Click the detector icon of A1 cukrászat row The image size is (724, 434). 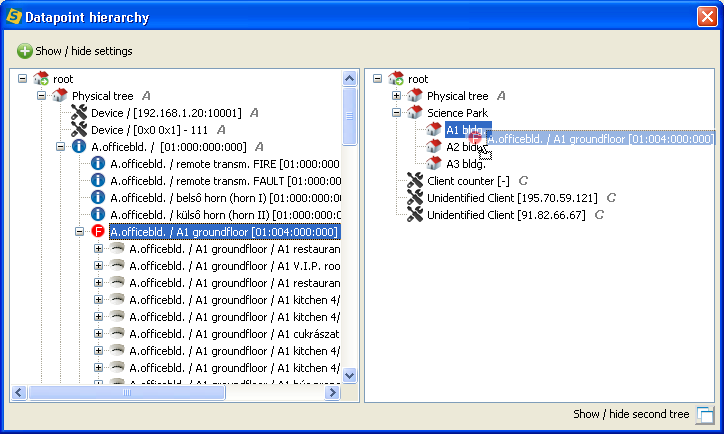coord(117,334)
